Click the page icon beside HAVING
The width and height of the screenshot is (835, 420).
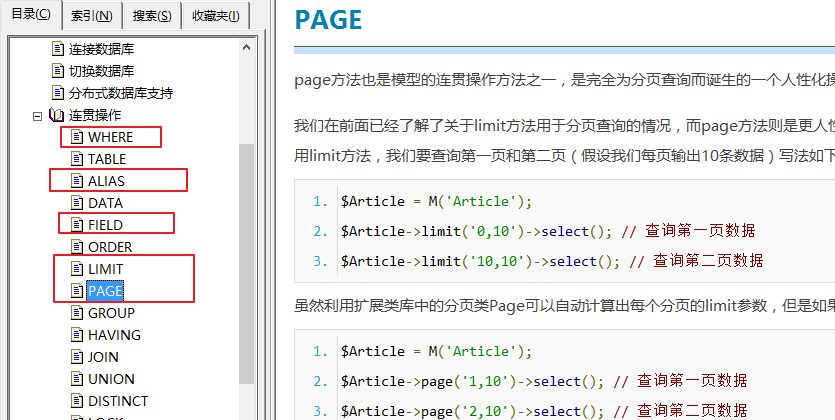pos(77,335)
